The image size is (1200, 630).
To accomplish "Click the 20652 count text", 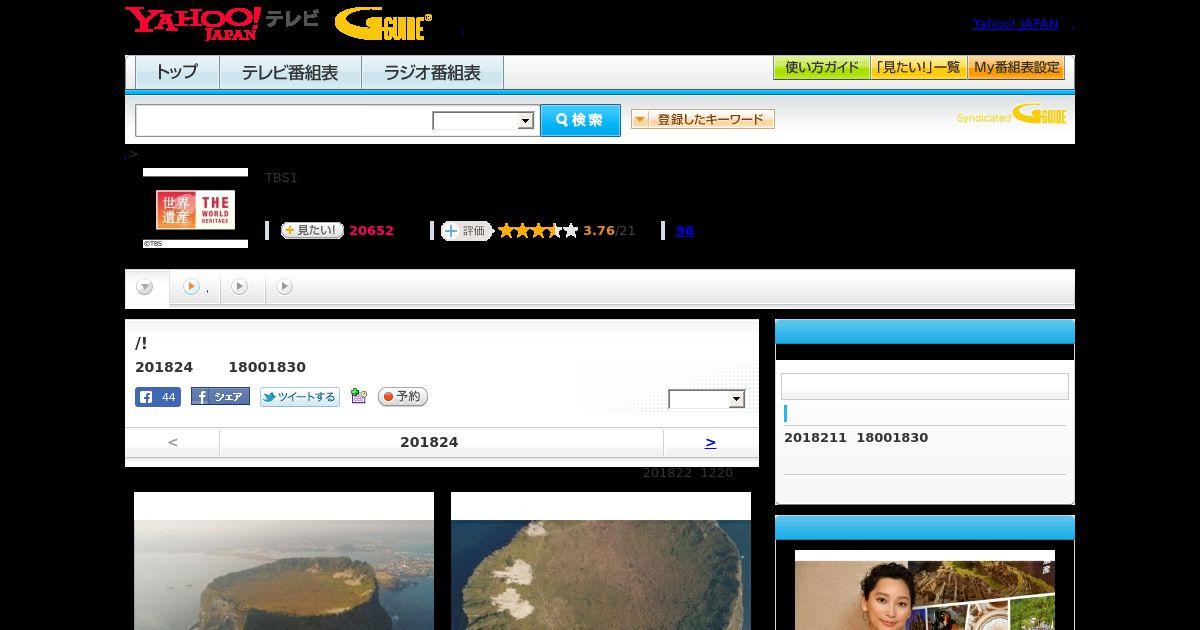I will click(x=371, y=231).
